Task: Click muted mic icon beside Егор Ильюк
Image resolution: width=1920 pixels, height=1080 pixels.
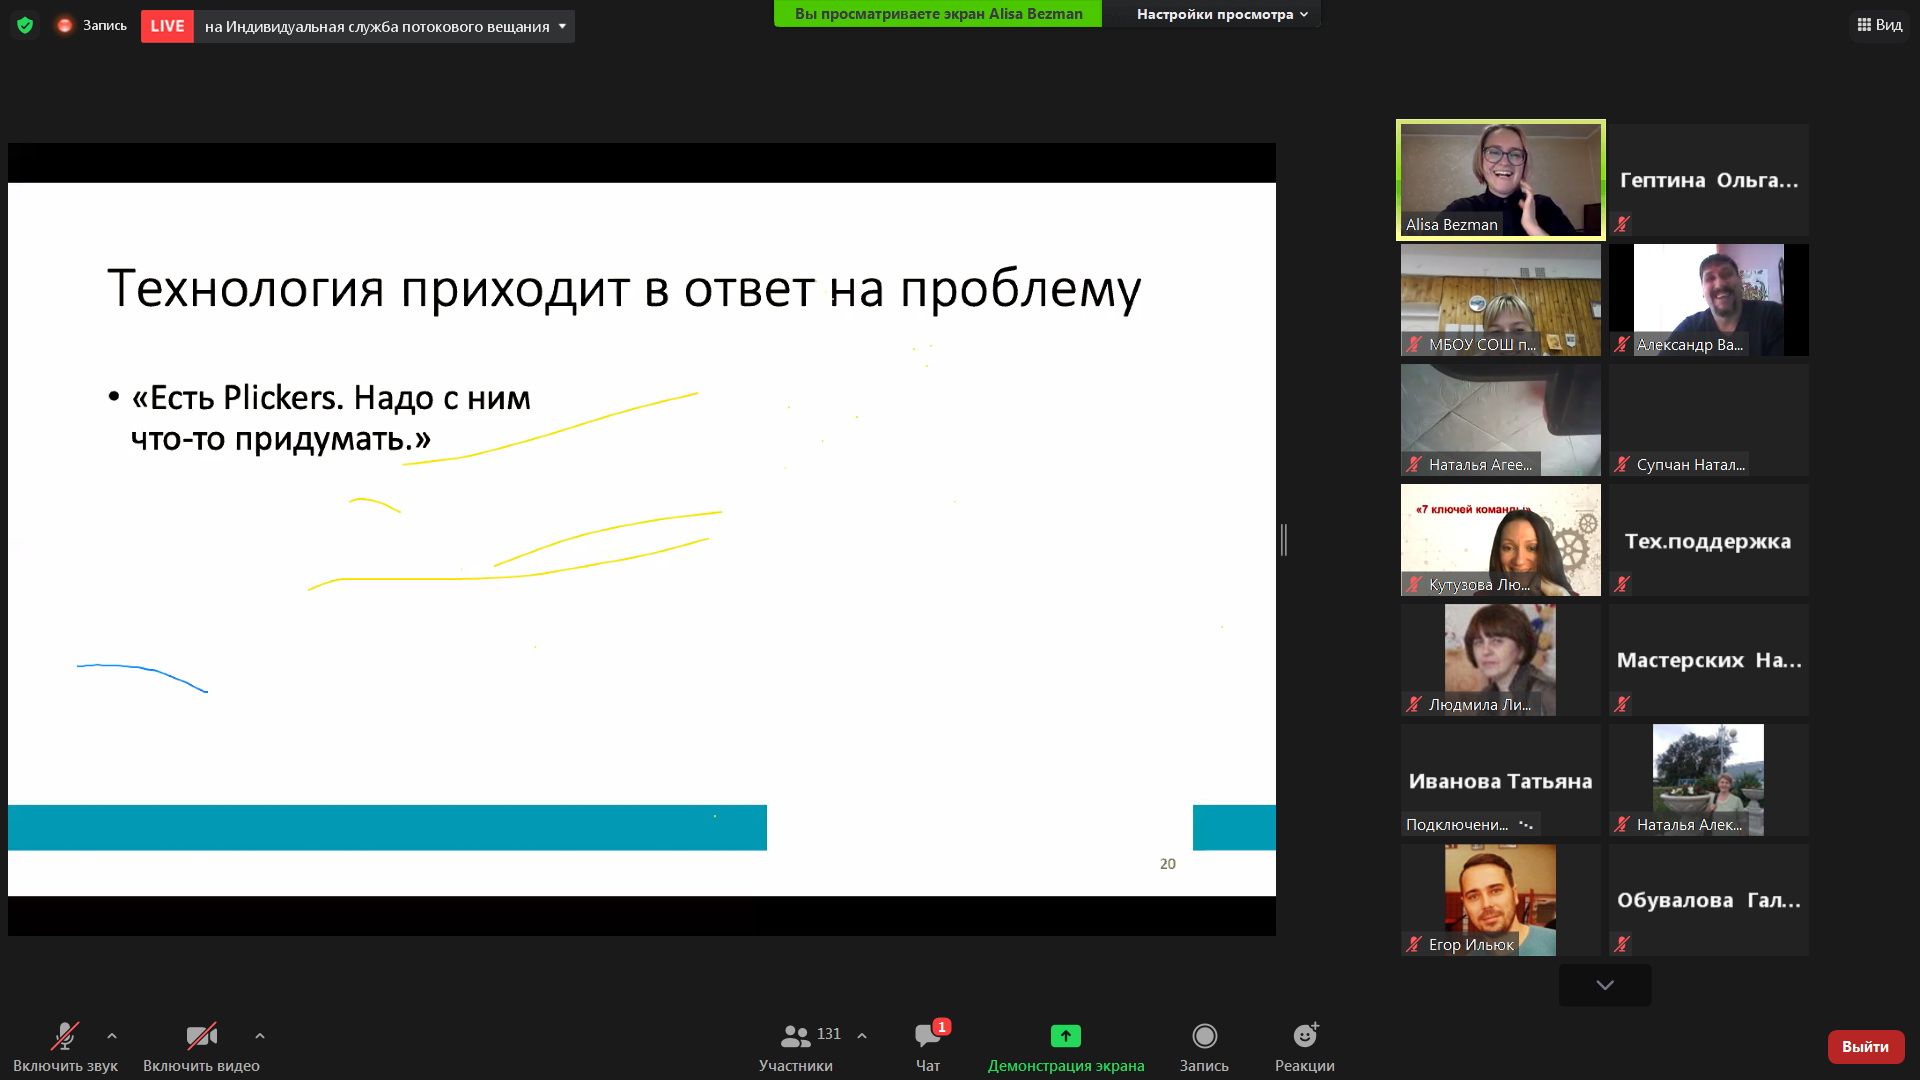Action: click(x=1414, y=944)
